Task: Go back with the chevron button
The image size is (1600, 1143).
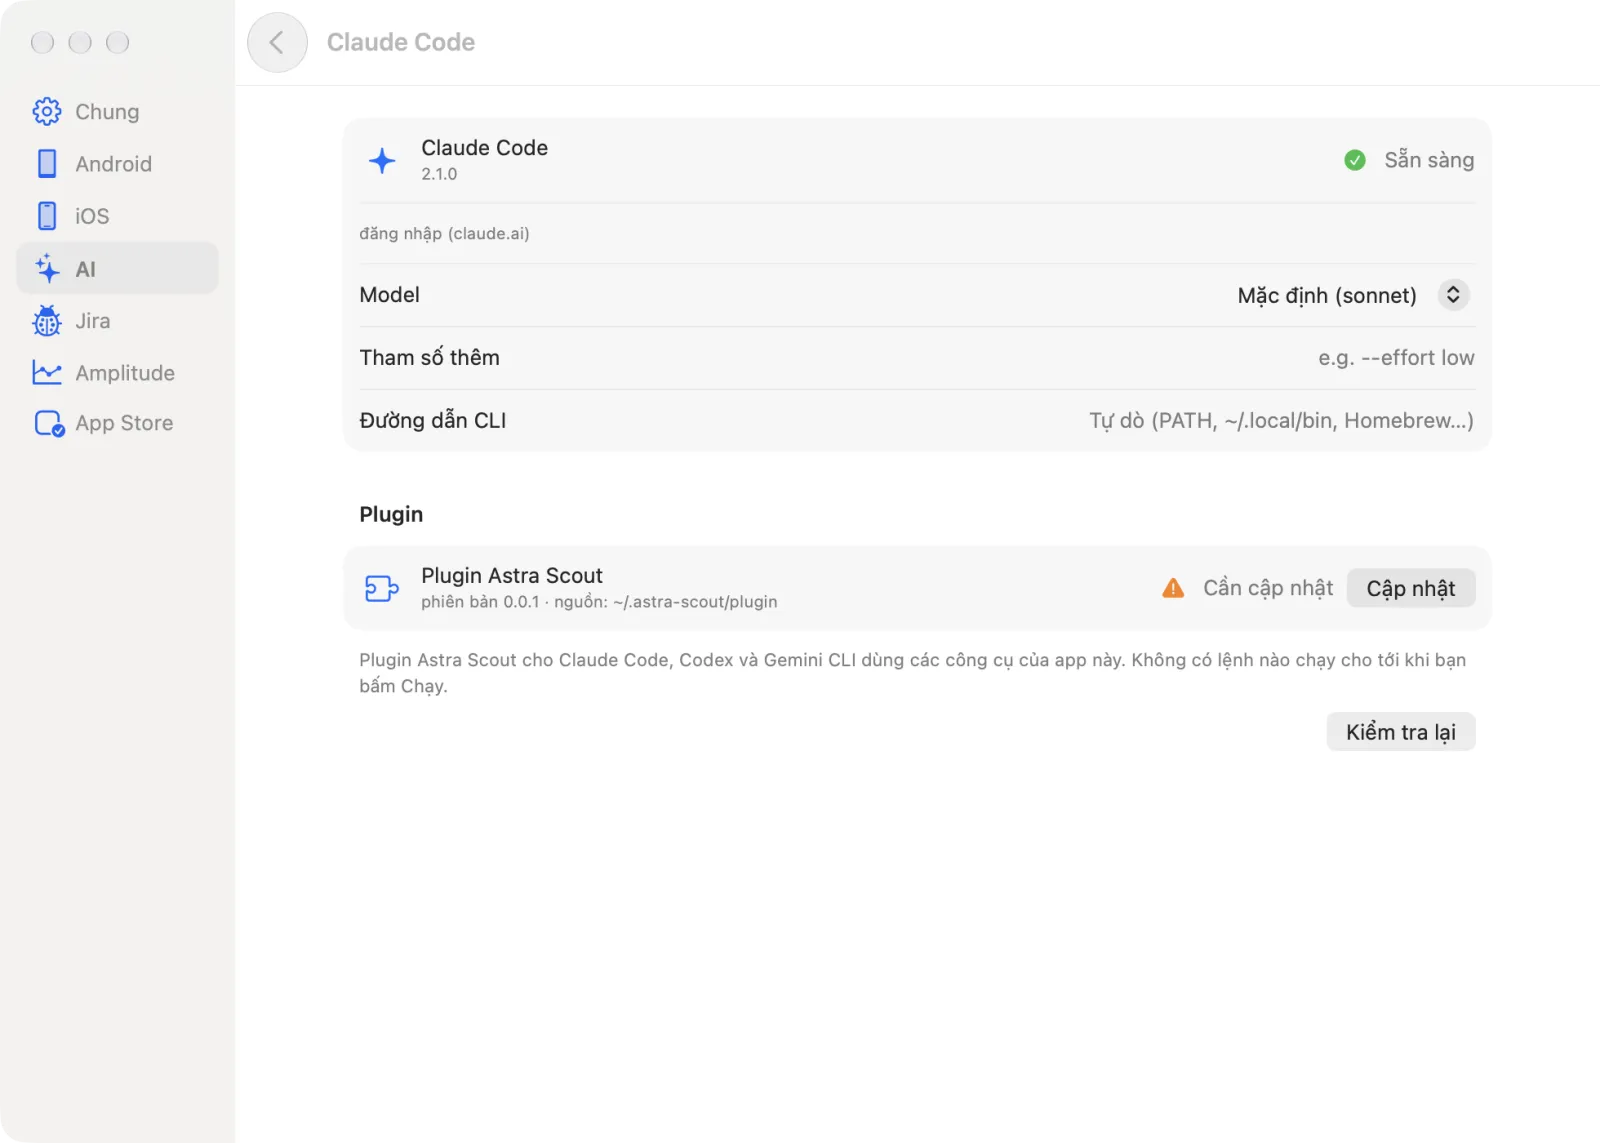Action: (277, 42)
